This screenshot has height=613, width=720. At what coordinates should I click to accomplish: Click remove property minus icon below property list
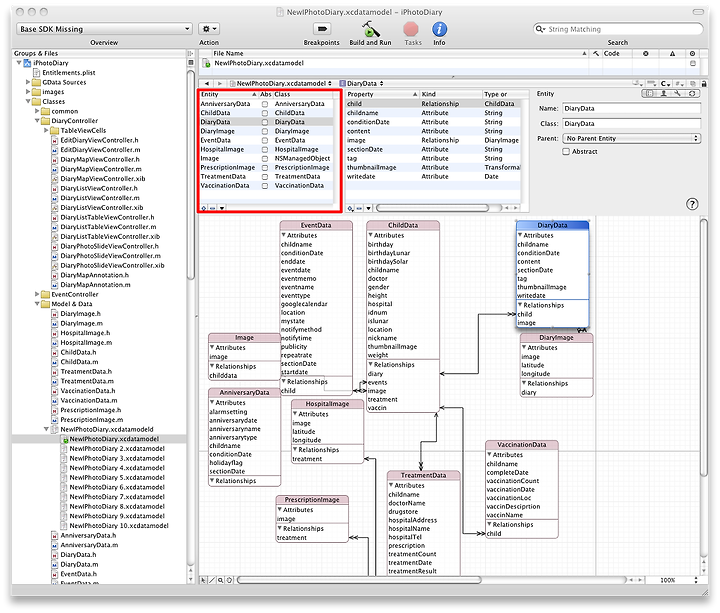tap(360, 208)
